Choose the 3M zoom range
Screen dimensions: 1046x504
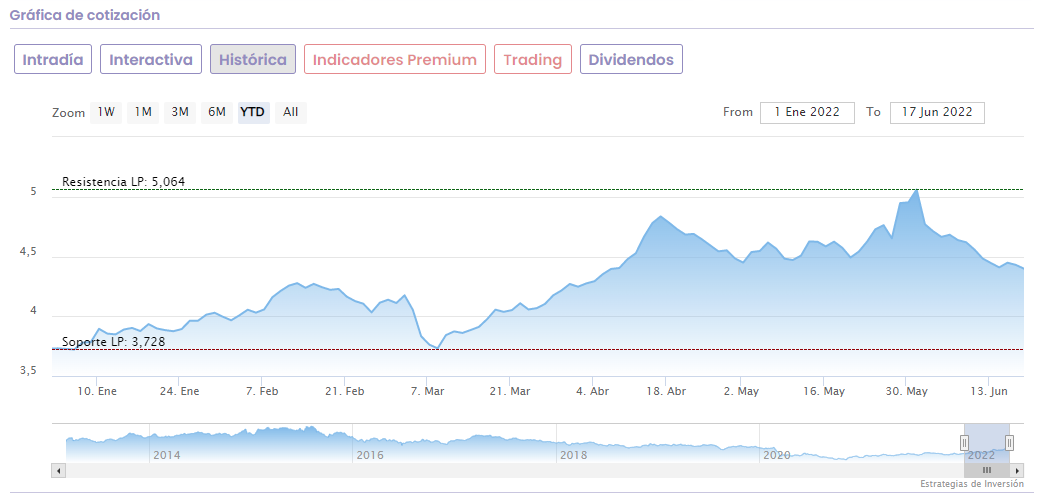pyautogui.click(x=180, y=112)
